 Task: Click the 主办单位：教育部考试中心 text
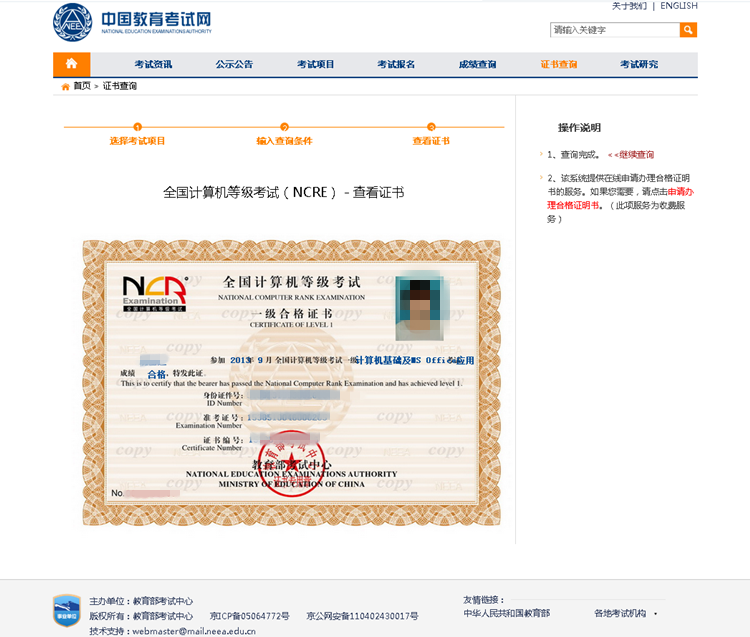click(141, 601)
